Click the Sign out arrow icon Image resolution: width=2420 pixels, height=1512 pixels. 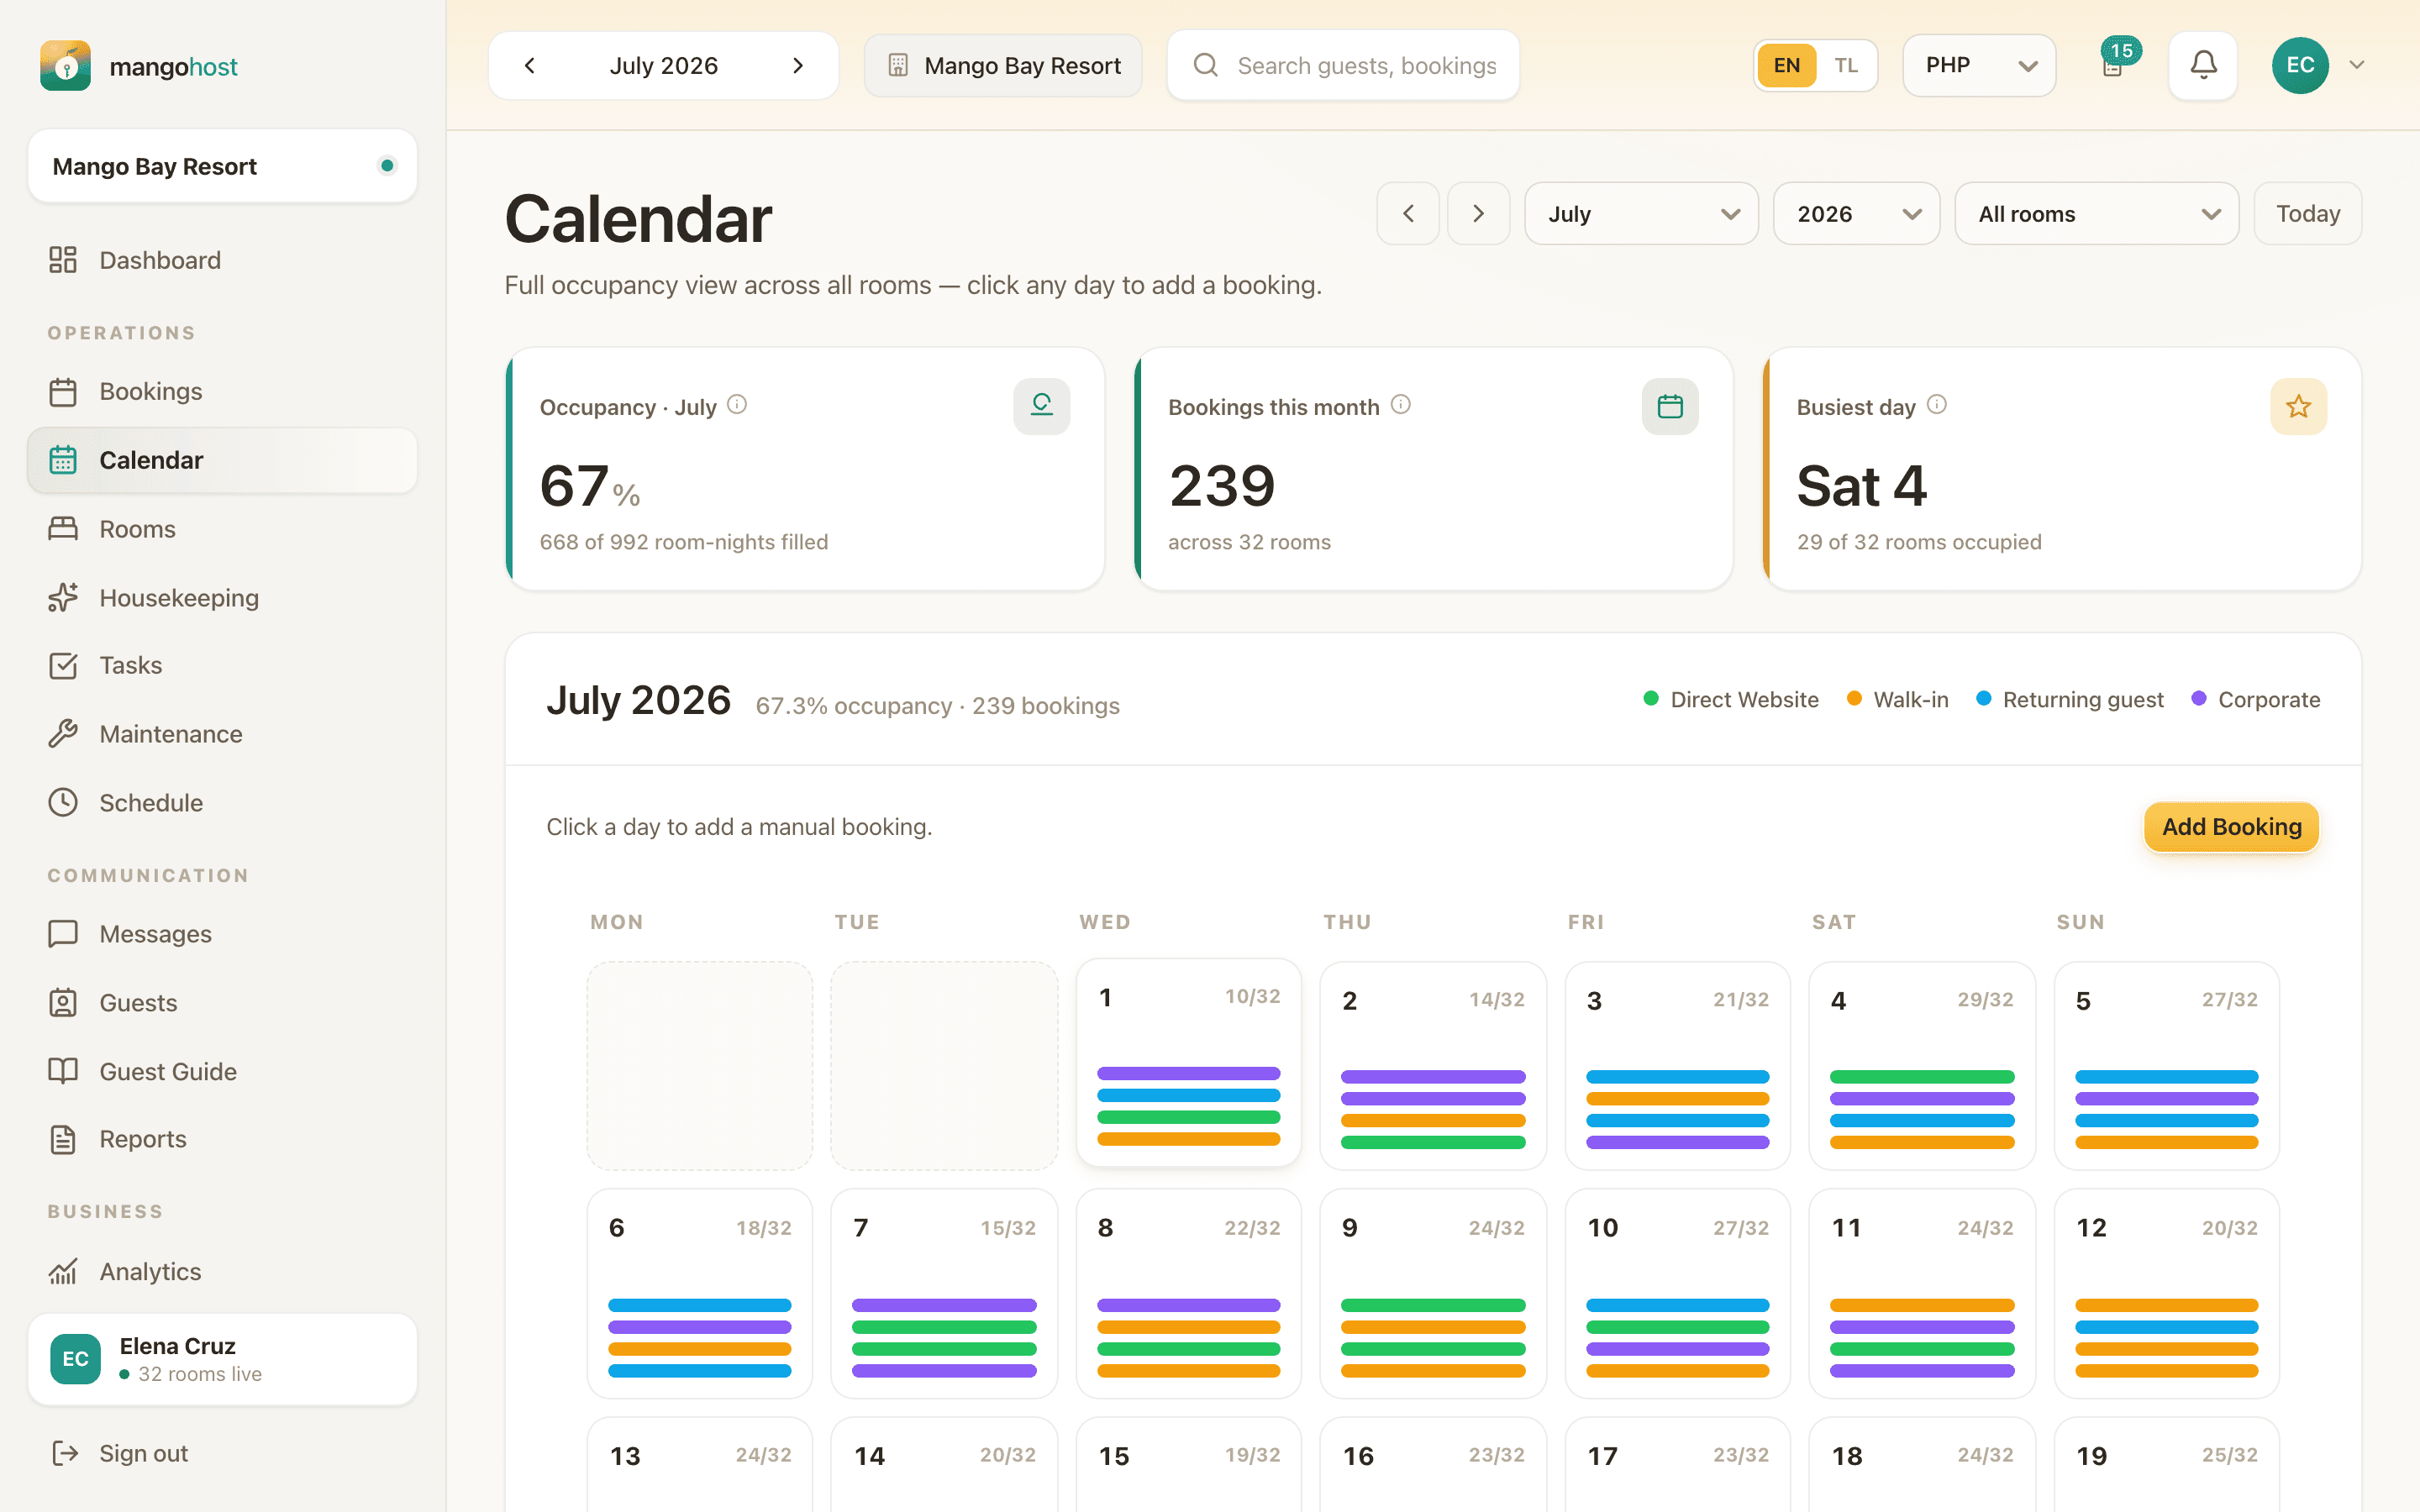click(65, 1453)
